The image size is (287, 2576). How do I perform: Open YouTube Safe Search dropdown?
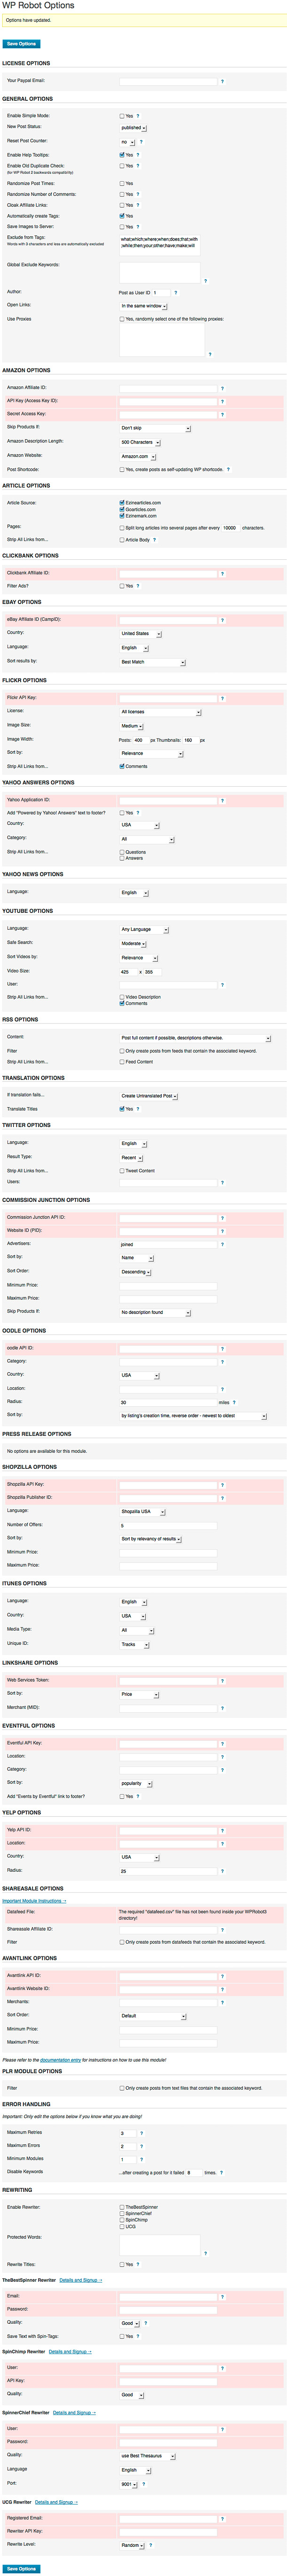133,943
